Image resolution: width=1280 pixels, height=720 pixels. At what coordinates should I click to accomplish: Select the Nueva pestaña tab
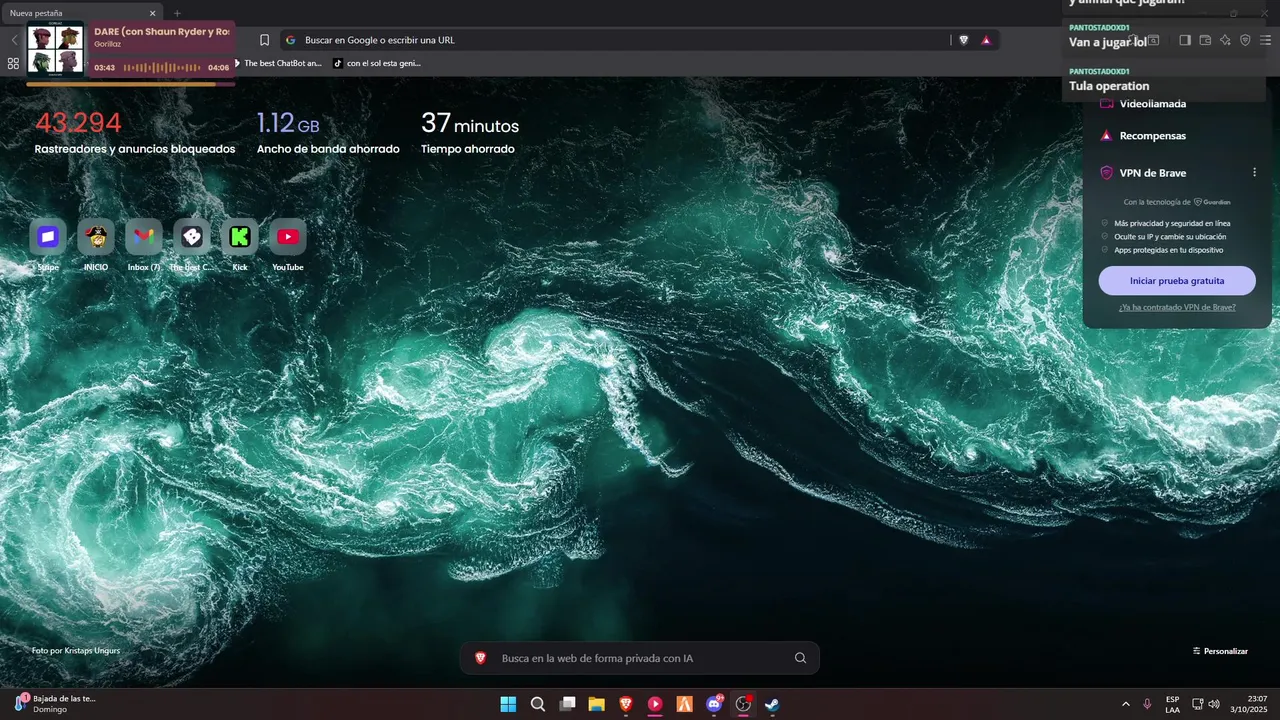[81, 13]
